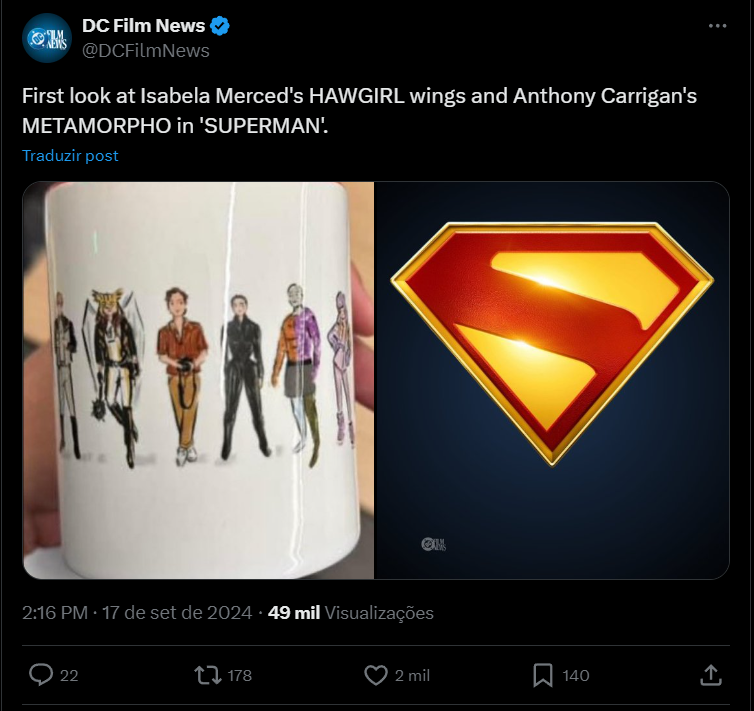Click the post text about HAWGIRL wings

tap(359, 113)
